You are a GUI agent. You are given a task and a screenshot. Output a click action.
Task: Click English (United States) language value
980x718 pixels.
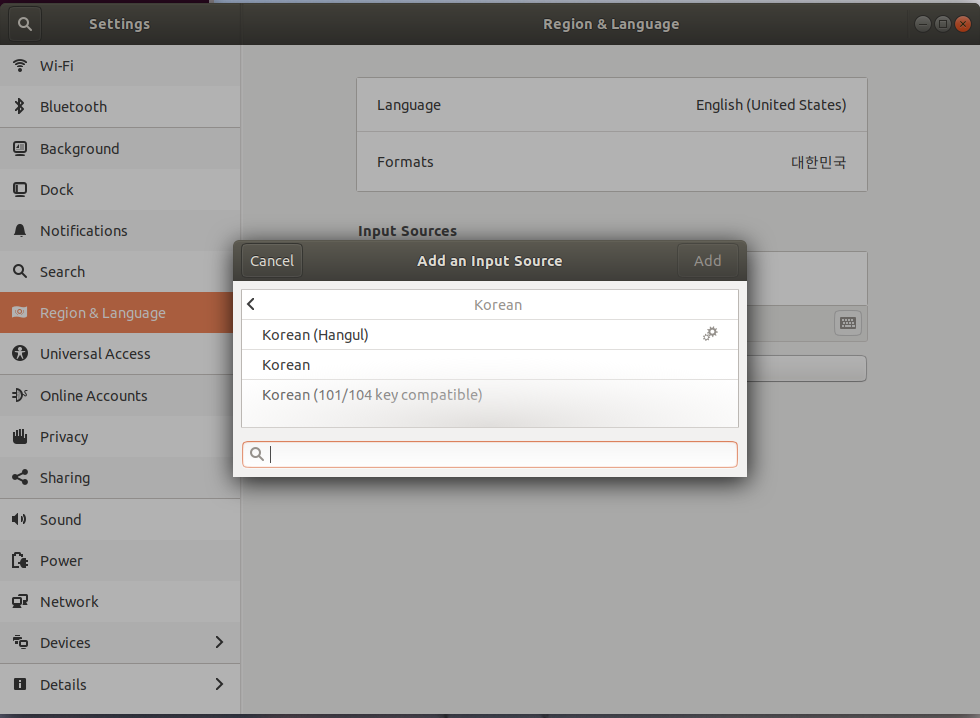pos(771,105)
